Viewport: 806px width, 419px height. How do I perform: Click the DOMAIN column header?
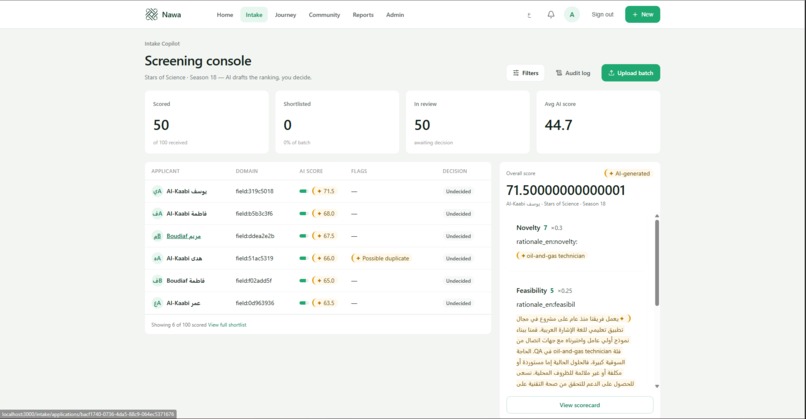point(247,171)
